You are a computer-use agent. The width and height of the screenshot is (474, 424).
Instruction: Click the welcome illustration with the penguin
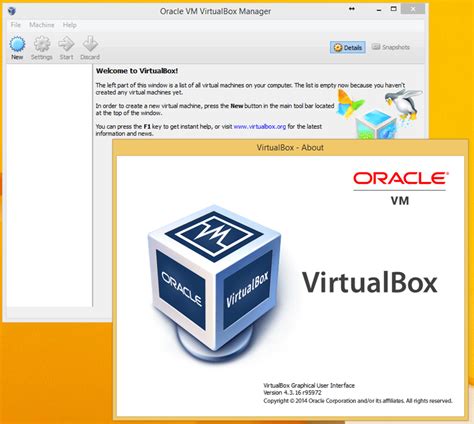[x=379, y=113]
